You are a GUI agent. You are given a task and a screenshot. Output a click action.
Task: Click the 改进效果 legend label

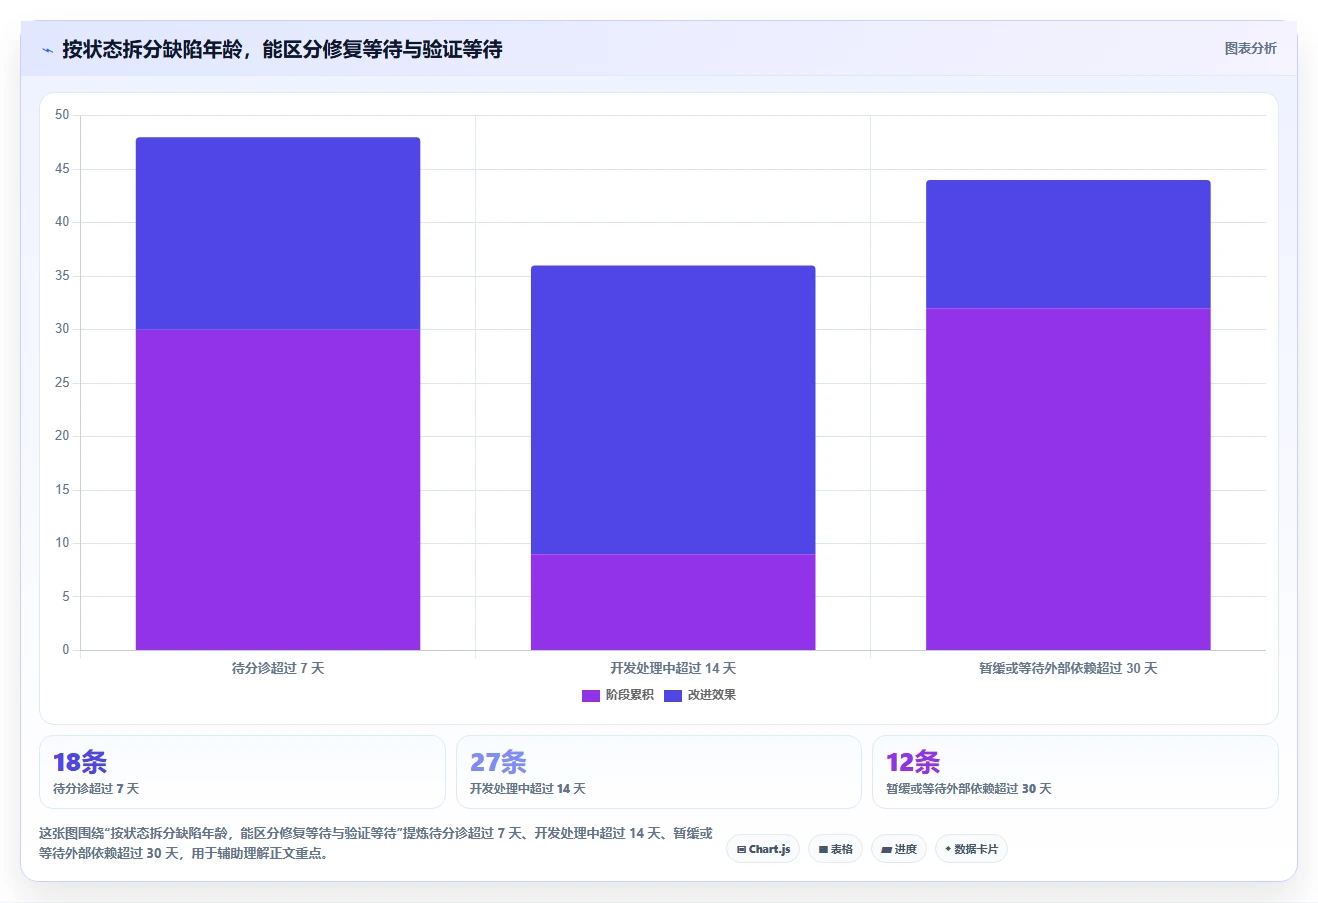(711, 695)
